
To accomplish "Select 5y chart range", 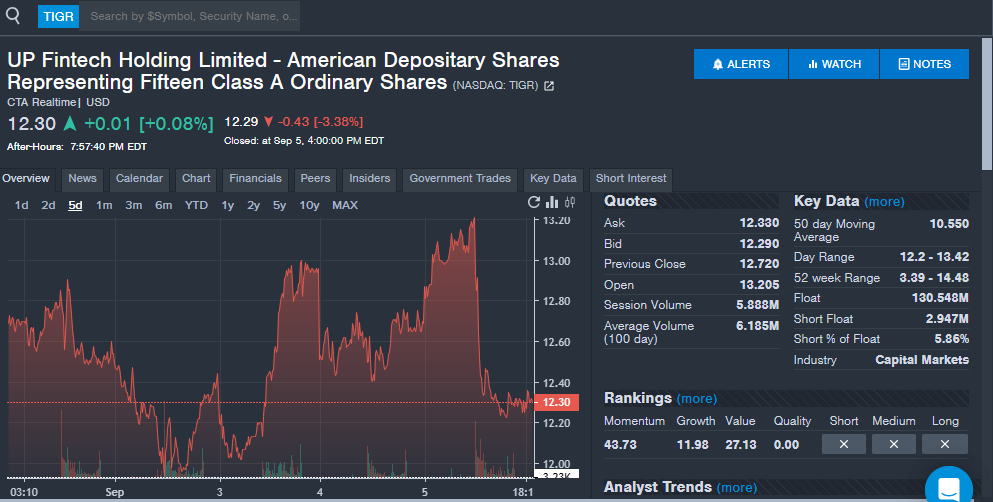I will click(279, 205).
